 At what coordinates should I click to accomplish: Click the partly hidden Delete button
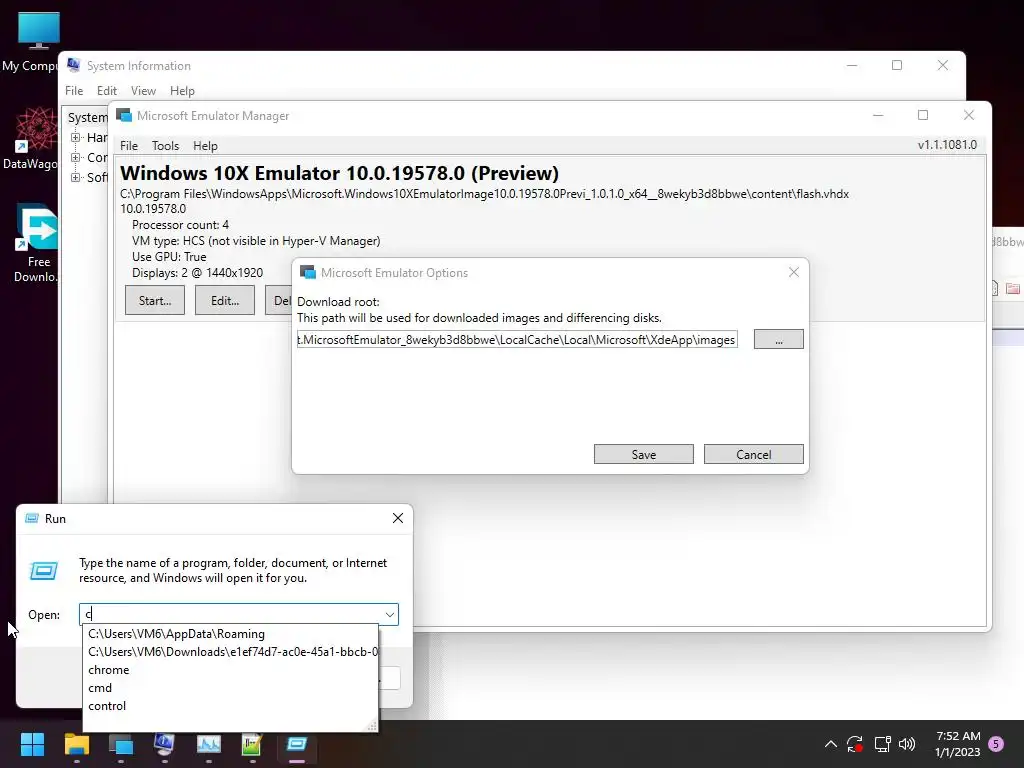(279, 300)
